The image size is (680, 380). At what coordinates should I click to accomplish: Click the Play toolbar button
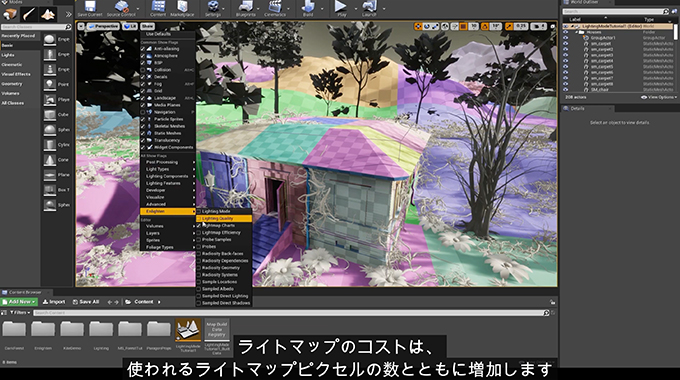[x=341, y=8]
